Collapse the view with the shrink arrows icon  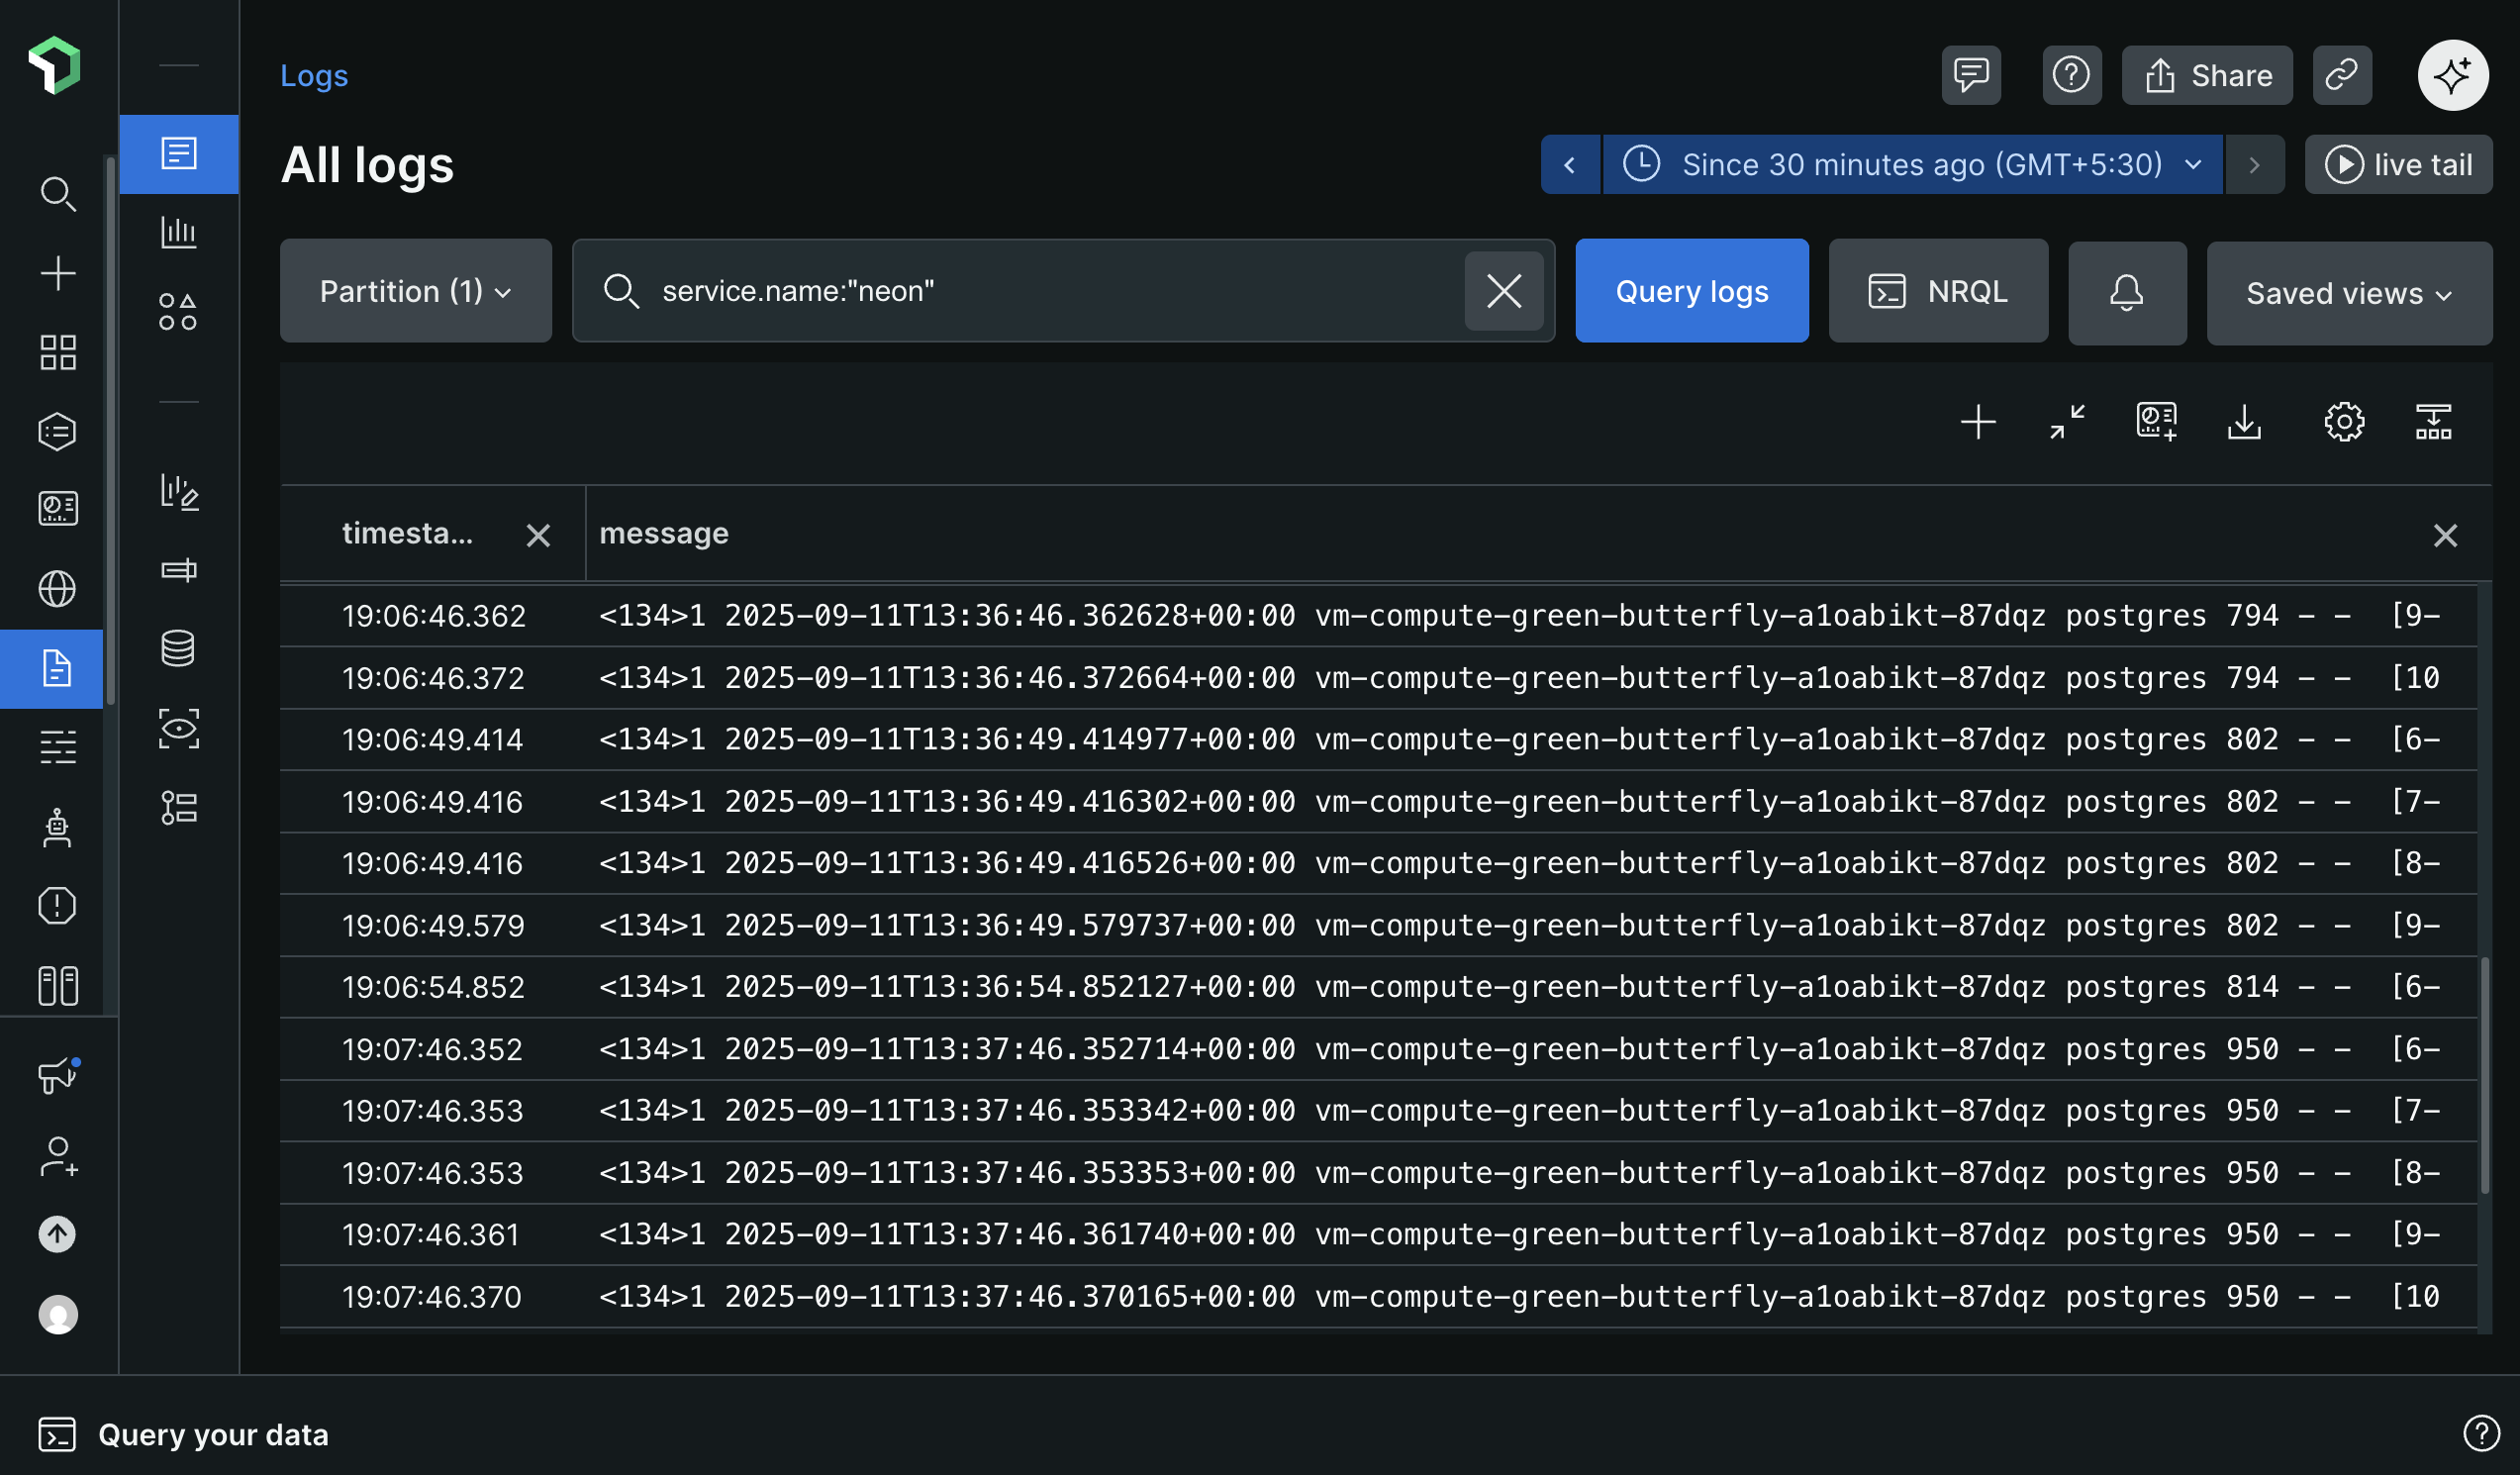click(x=2066, y=422)
